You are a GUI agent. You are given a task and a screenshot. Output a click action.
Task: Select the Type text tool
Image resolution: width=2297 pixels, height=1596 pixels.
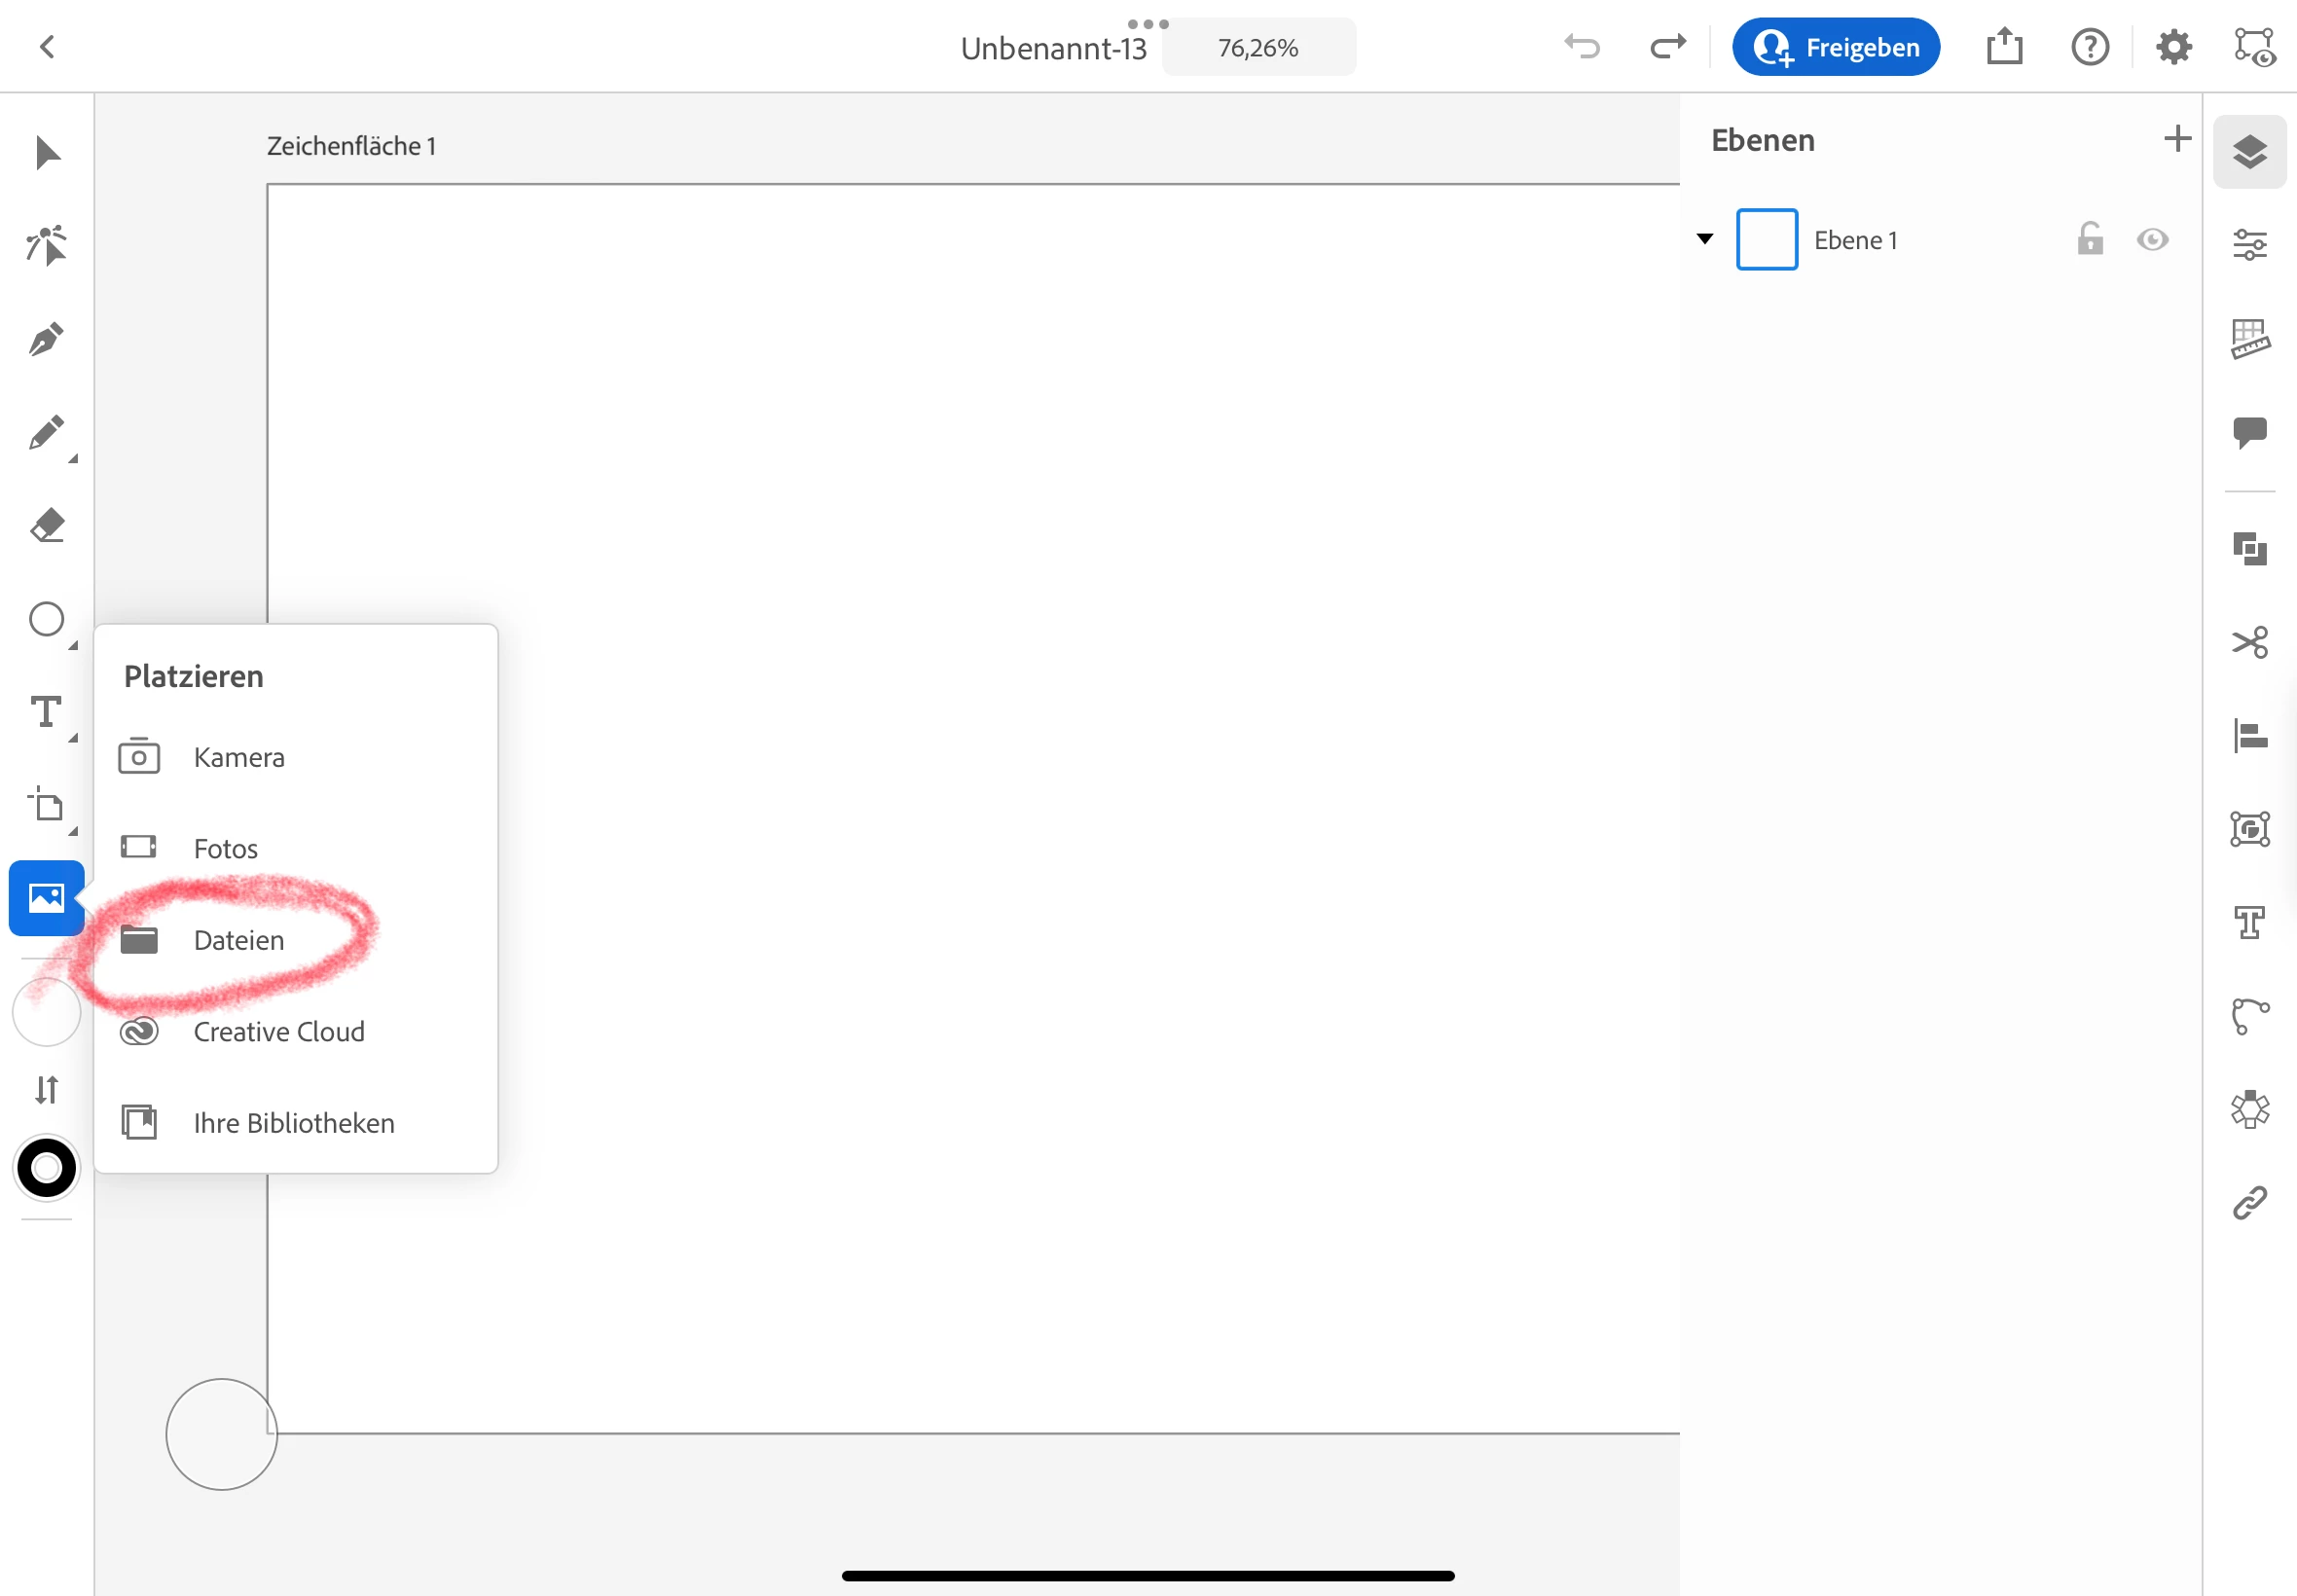tap(46, 713)
